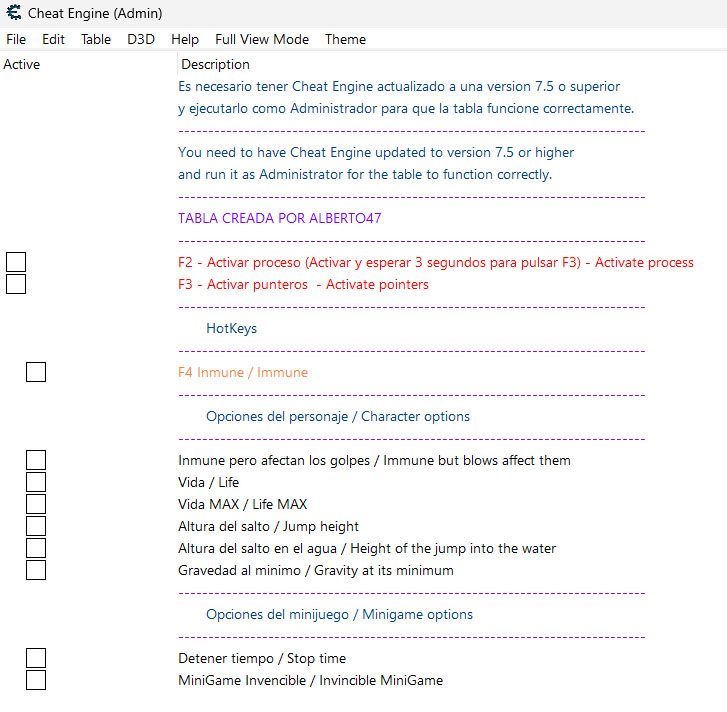The width and height of the screenshot is (727, 712).
Task: Enable Altura del salto / Jump height checkbox
Action: click(36, 526)
